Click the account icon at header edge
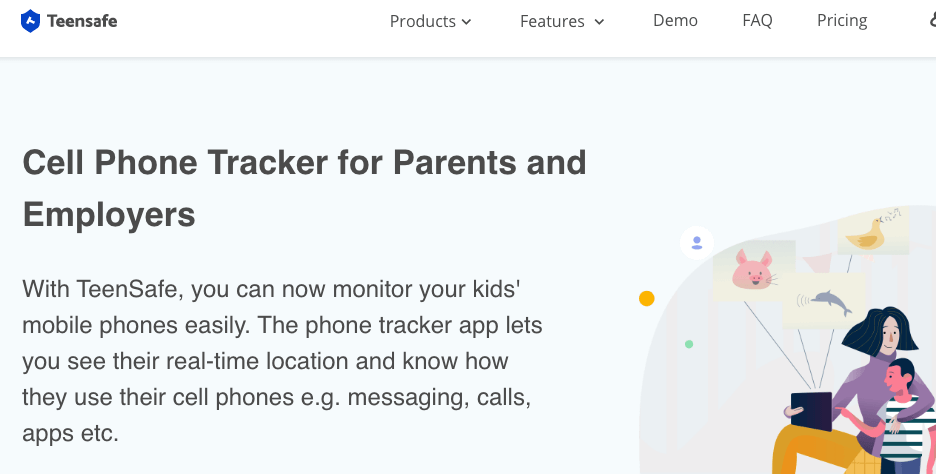This screenshot has height=474, width=936. pos(930,20)
